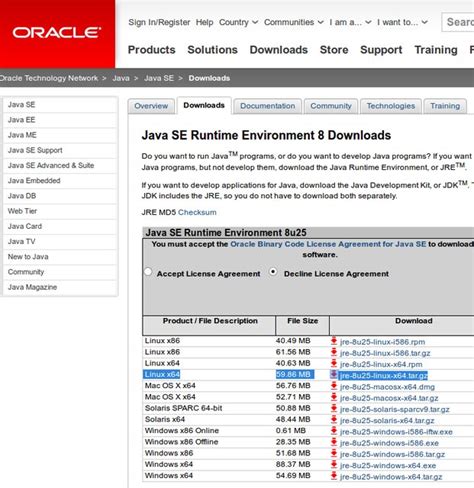Image resolution: width=474 pixels, height=488 pixels.
Task: Select the Downloads tab
Action: 204,105
